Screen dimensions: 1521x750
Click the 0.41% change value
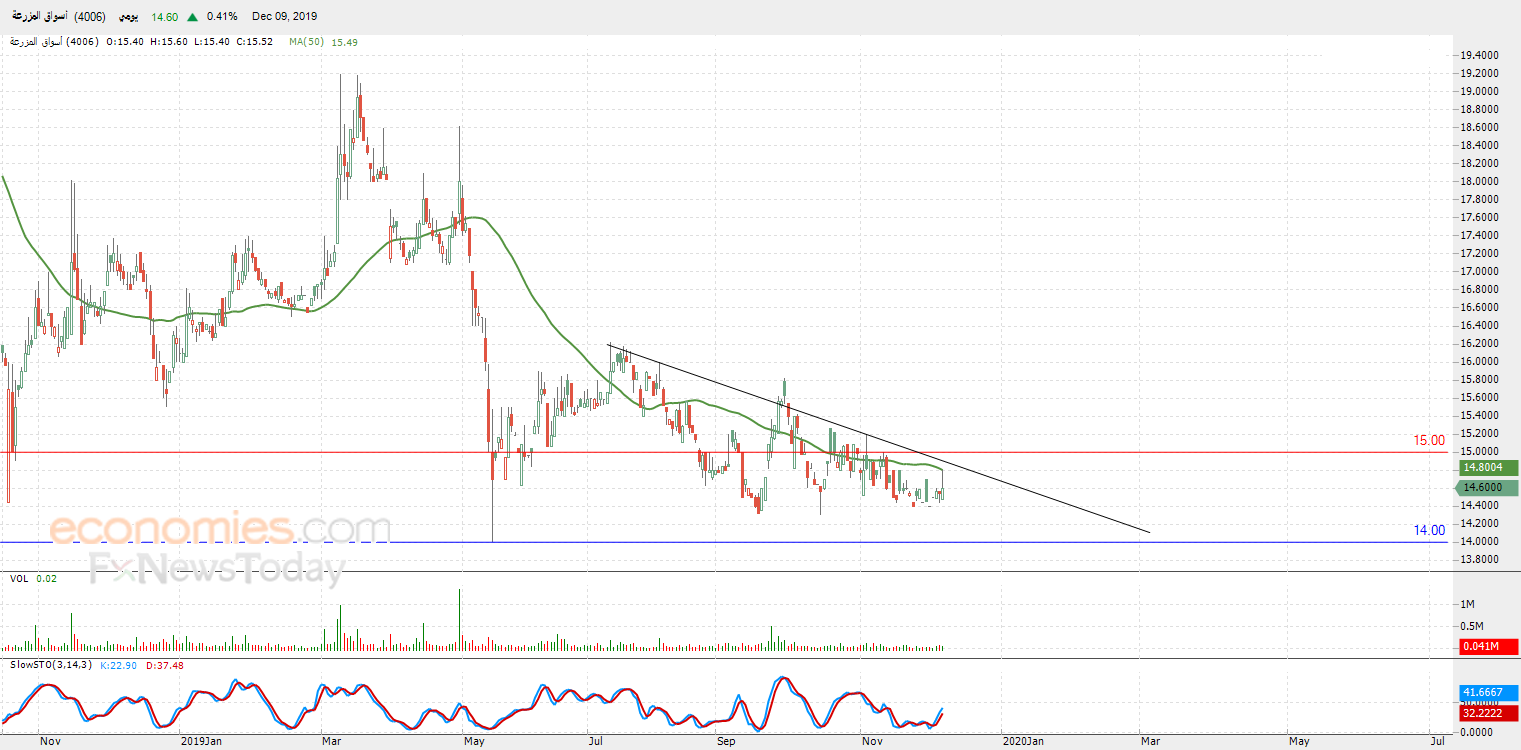[222, 17]
